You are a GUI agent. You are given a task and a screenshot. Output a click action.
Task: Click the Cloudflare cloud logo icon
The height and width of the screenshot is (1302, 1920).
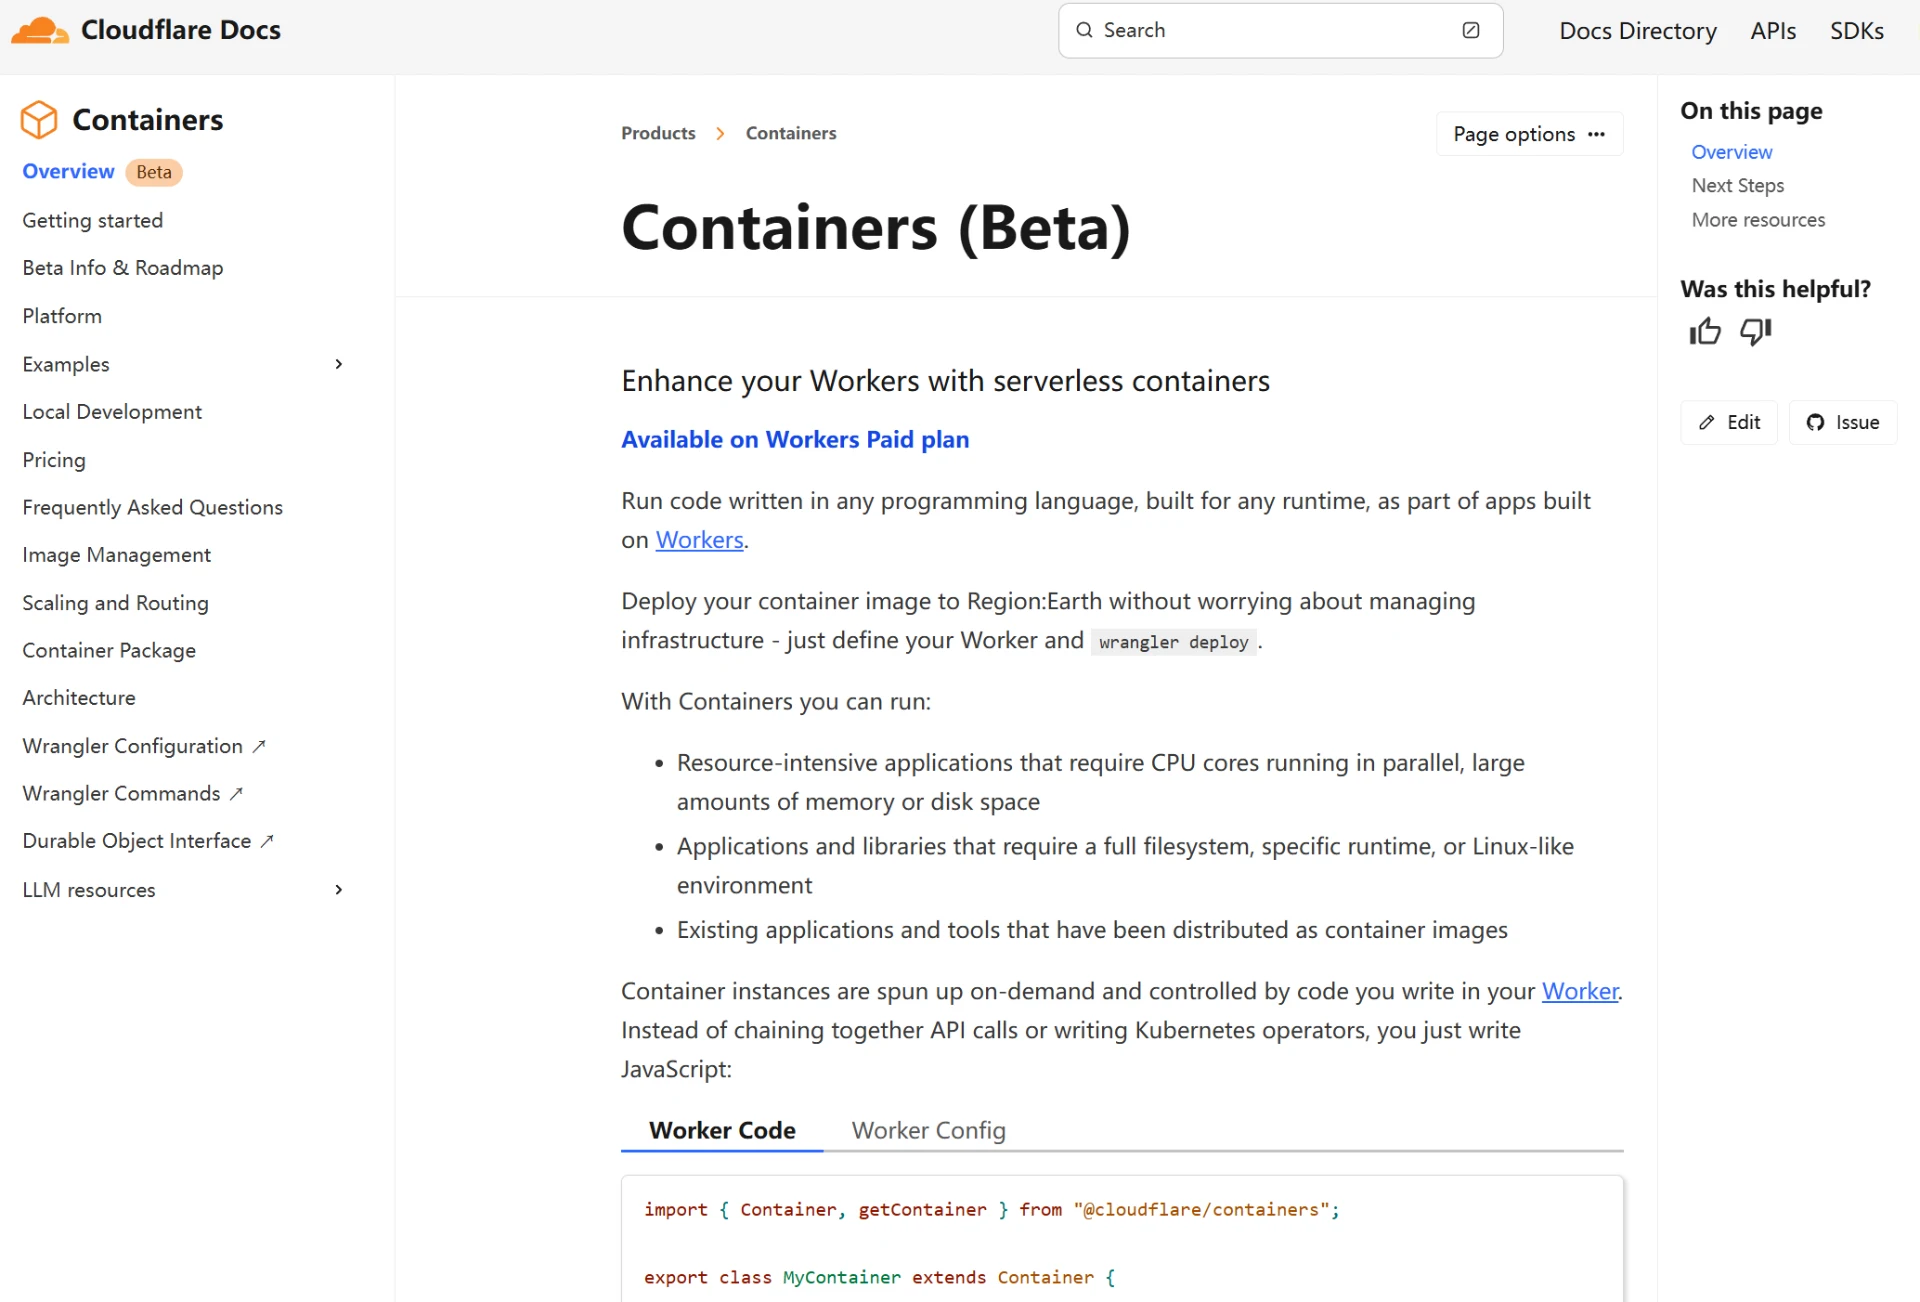point(39,30)
